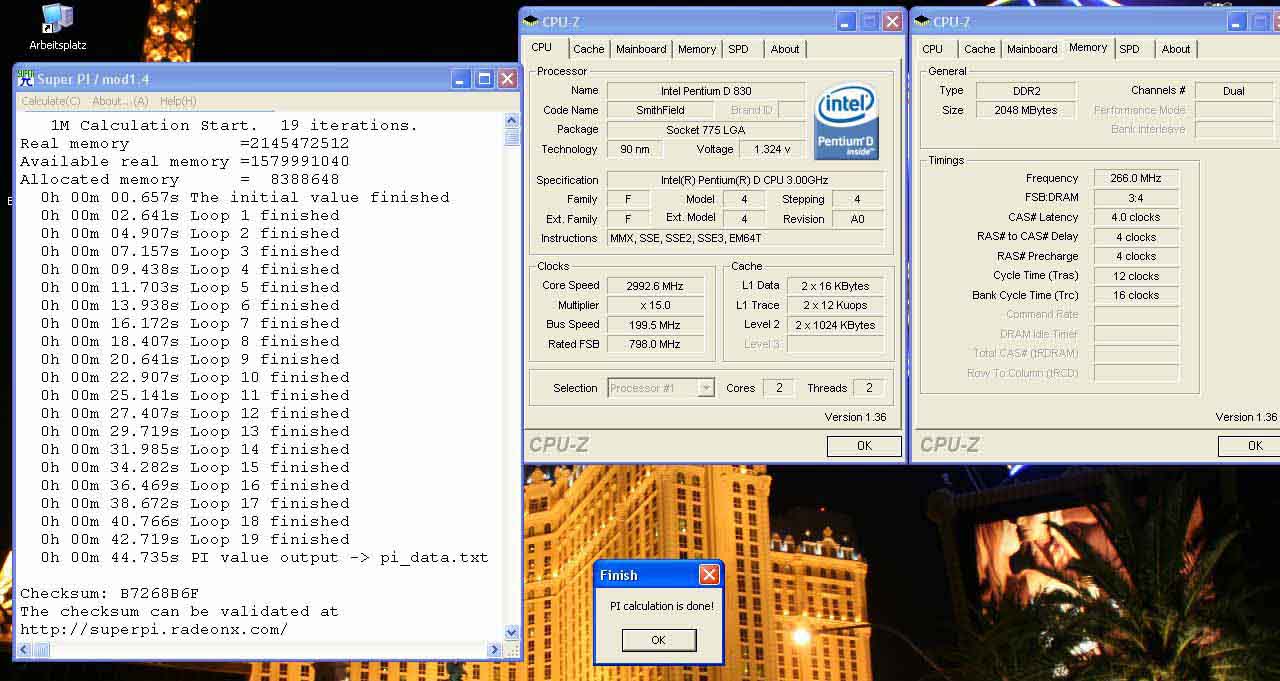This screenshot has width=1280, height=681.
Task: Click the 199.5 MHz bus speed value
Action: tap(656, 325)
